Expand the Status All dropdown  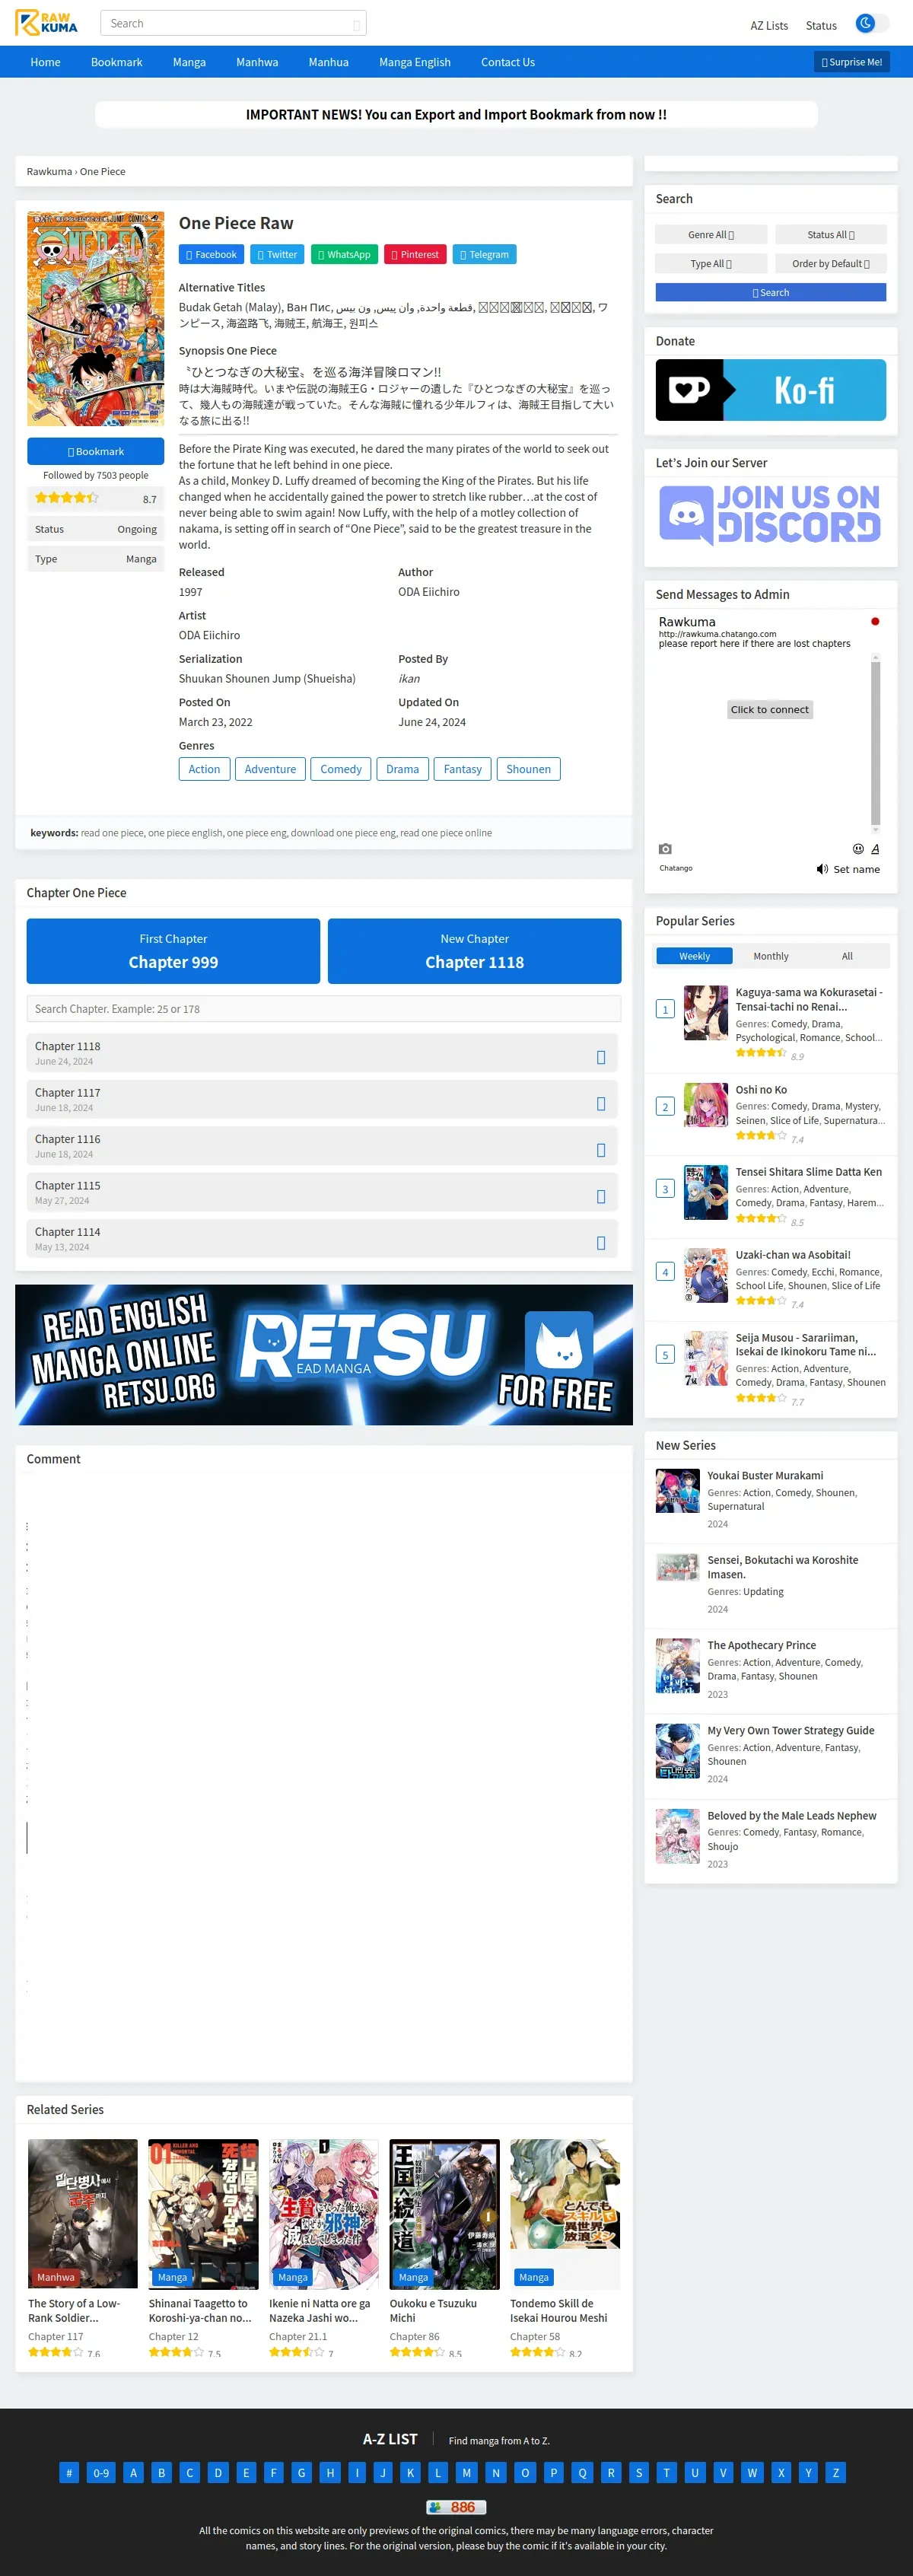tap(830, 235)
